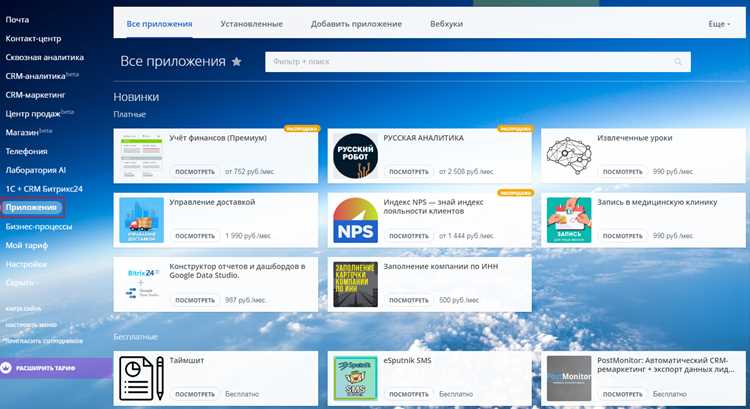Expand the Скрыть item in left menu
Image resolution: width=750 pixels, height=409 pixels.
22,283
